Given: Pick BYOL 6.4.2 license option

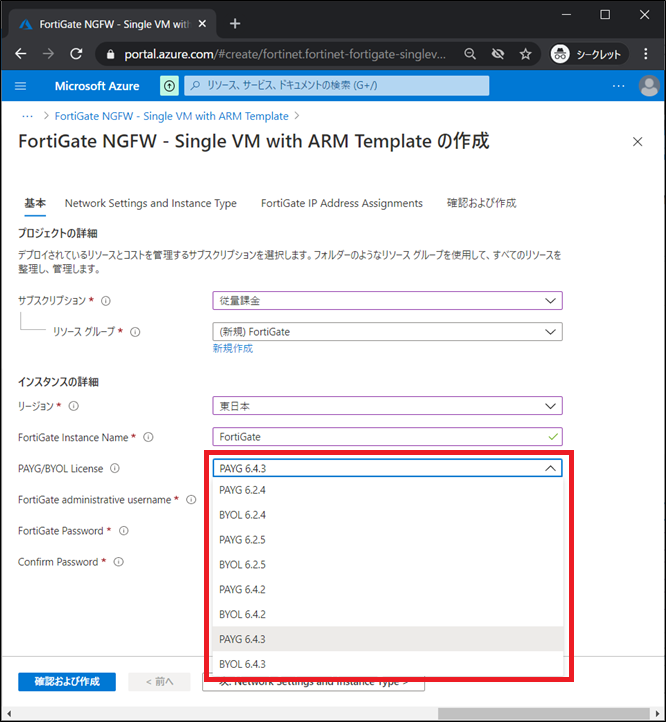Looking at the screenshot, I should [x=387, y=614].
